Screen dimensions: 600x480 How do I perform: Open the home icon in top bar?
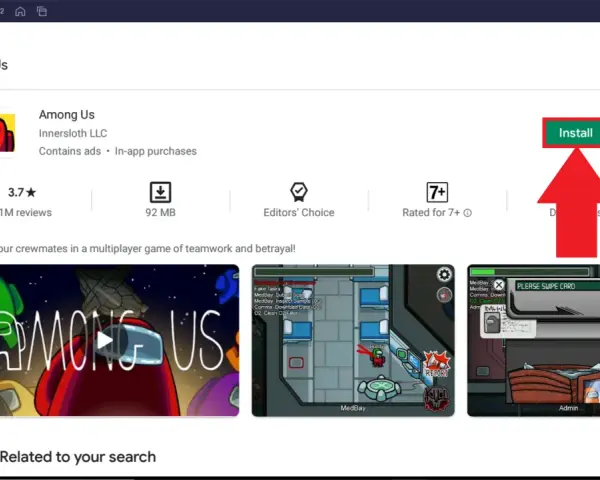(x=20, y=11)
